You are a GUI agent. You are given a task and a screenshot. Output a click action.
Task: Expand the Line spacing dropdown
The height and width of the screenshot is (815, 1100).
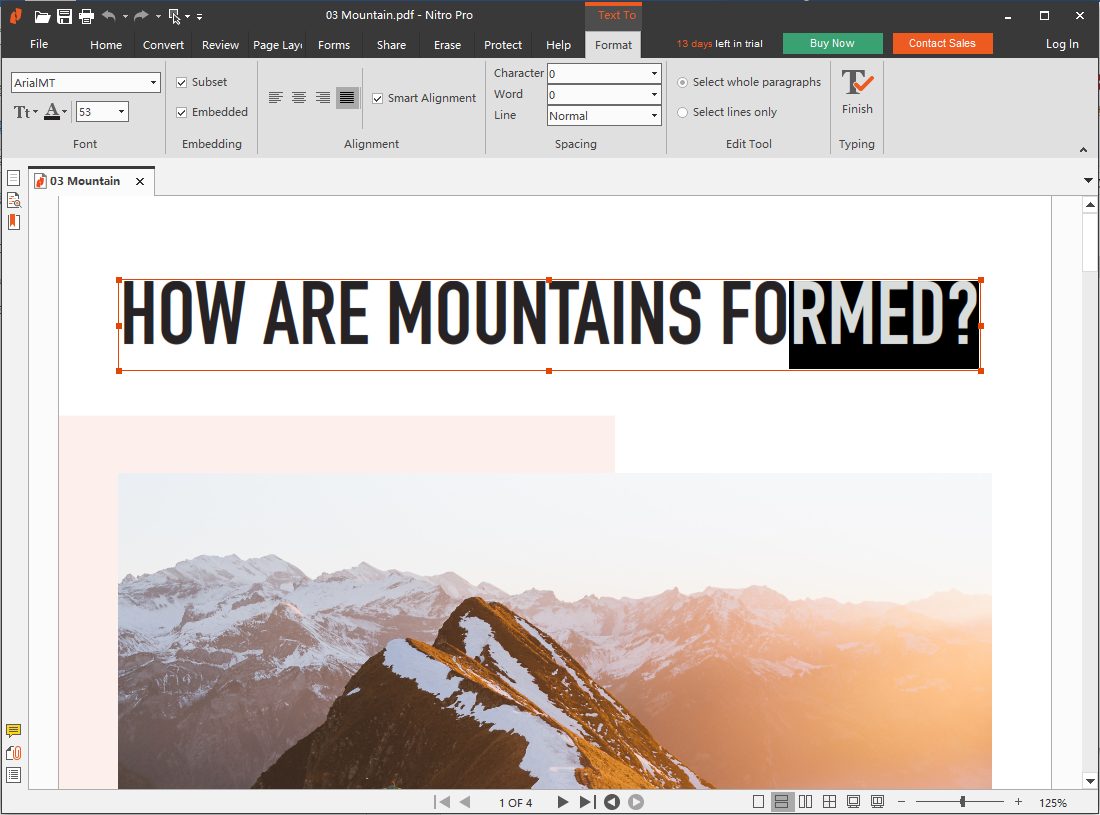coord(655,116)
